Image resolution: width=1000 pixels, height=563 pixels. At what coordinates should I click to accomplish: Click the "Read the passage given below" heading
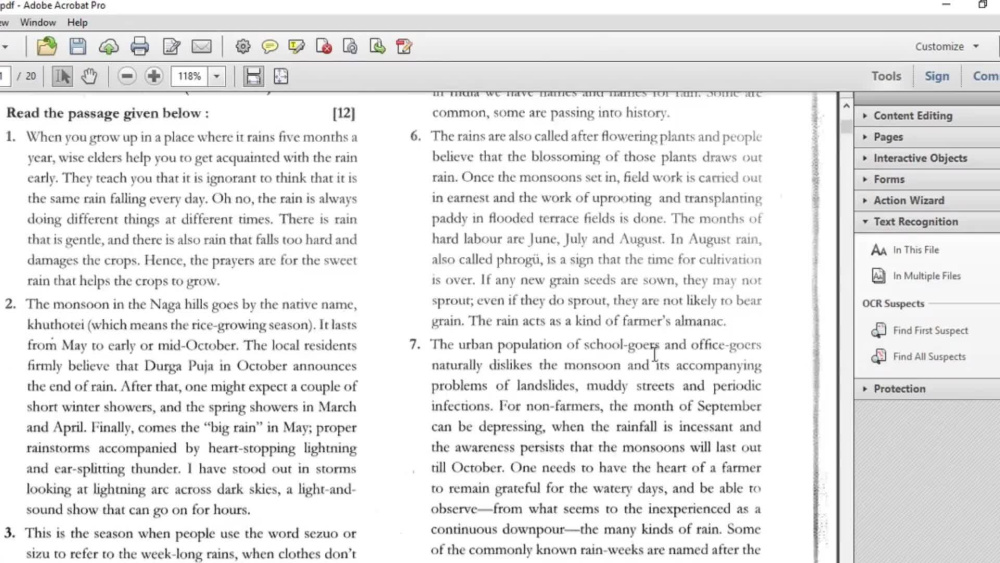tap(107, 113)
